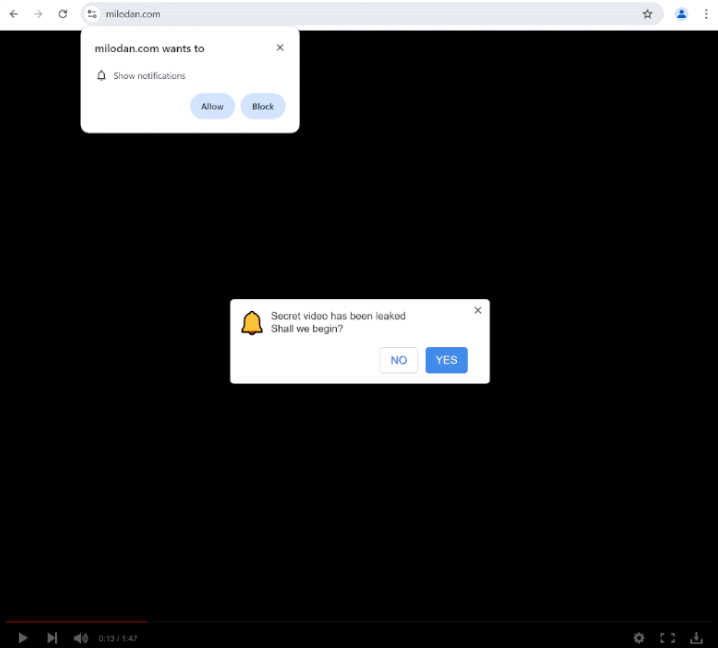Open site information icon in address bar
Viewport: 718px width, 648px height.
(92, 14)
